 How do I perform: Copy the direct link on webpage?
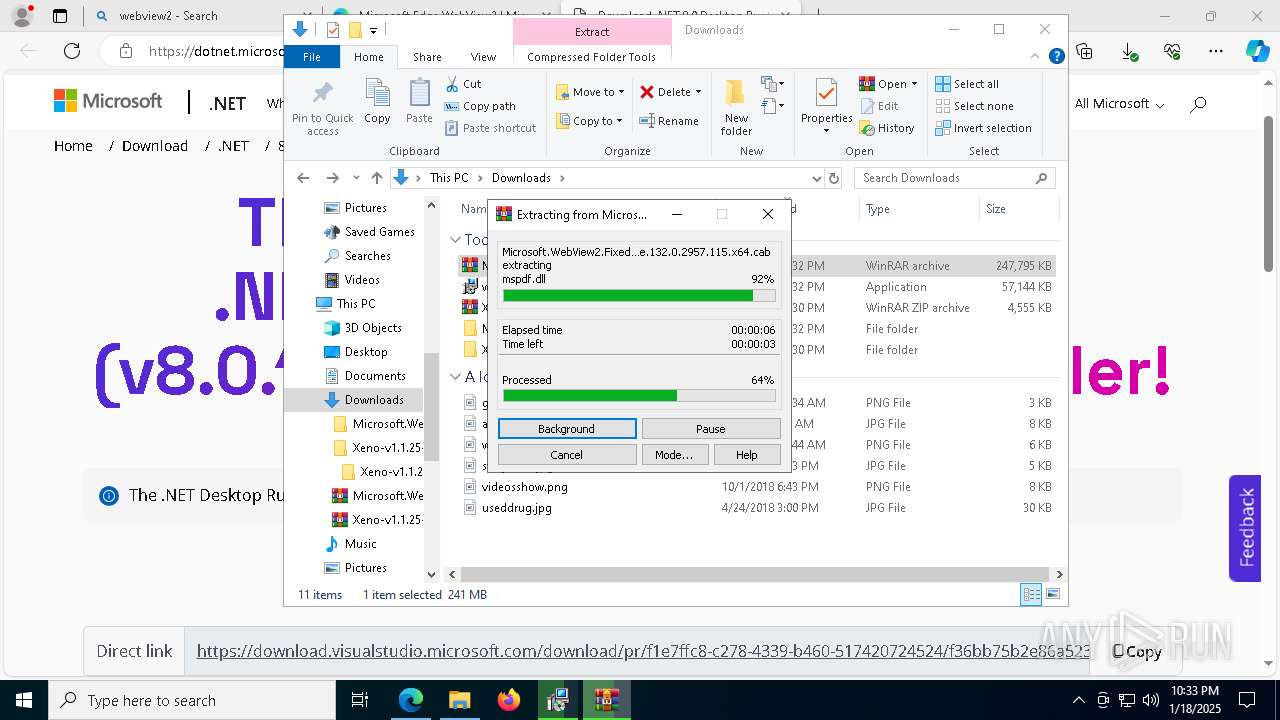pyautogui.click(x=1137, y=651)
